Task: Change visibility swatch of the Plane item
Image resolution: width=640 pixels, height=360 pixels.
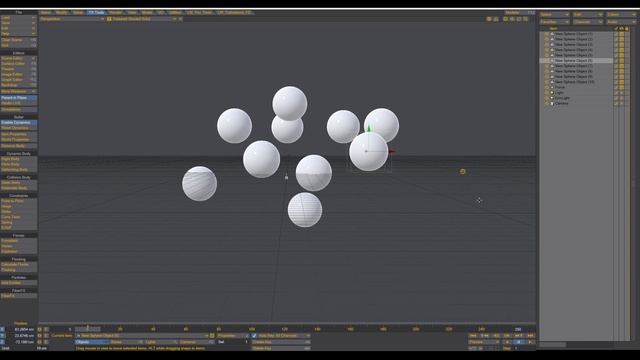Action: coord(622,87)
